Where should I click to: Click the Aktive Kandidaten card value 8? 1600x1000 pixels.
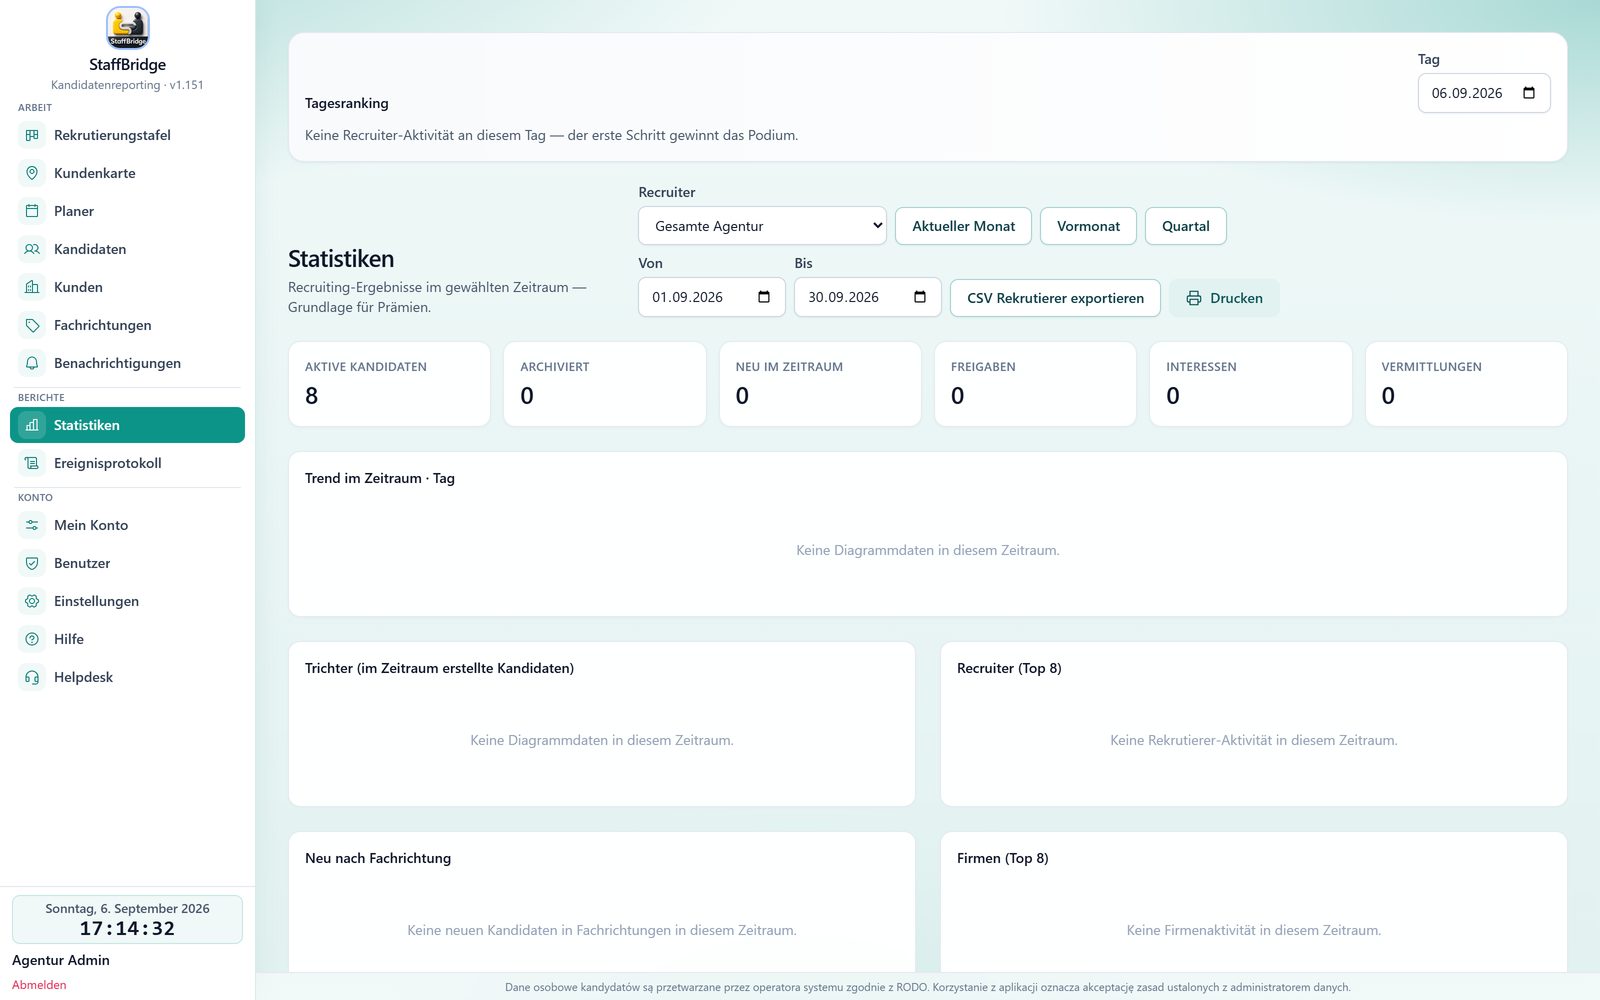pos(312,396)
